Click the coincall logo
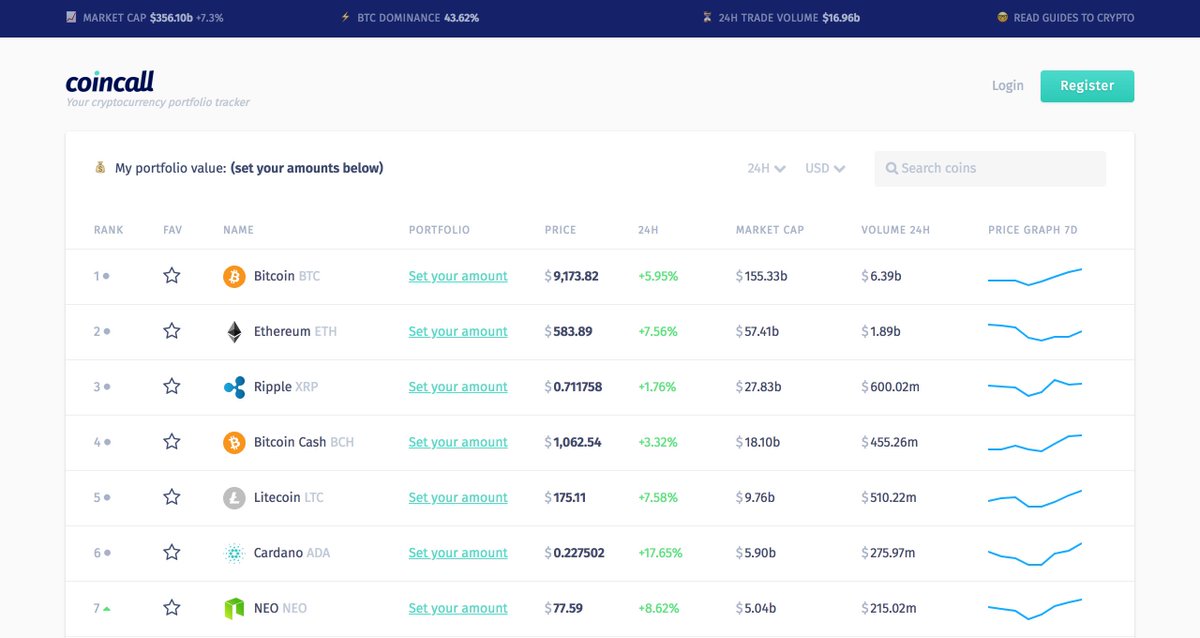The width and height of the screenshot is (1200, 638). [110, 82]
